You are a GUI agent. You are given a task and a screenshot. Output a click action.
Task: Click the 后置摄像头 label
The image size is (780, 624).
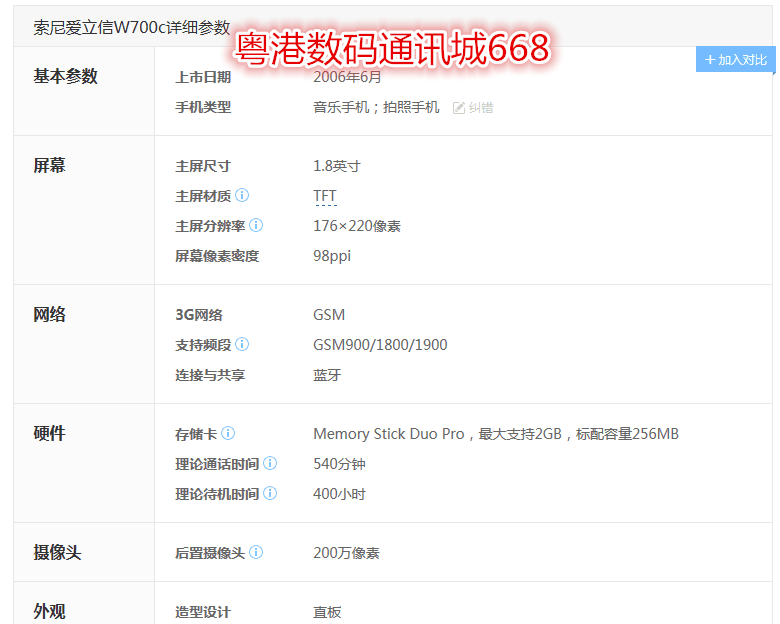tap(210, 553)
